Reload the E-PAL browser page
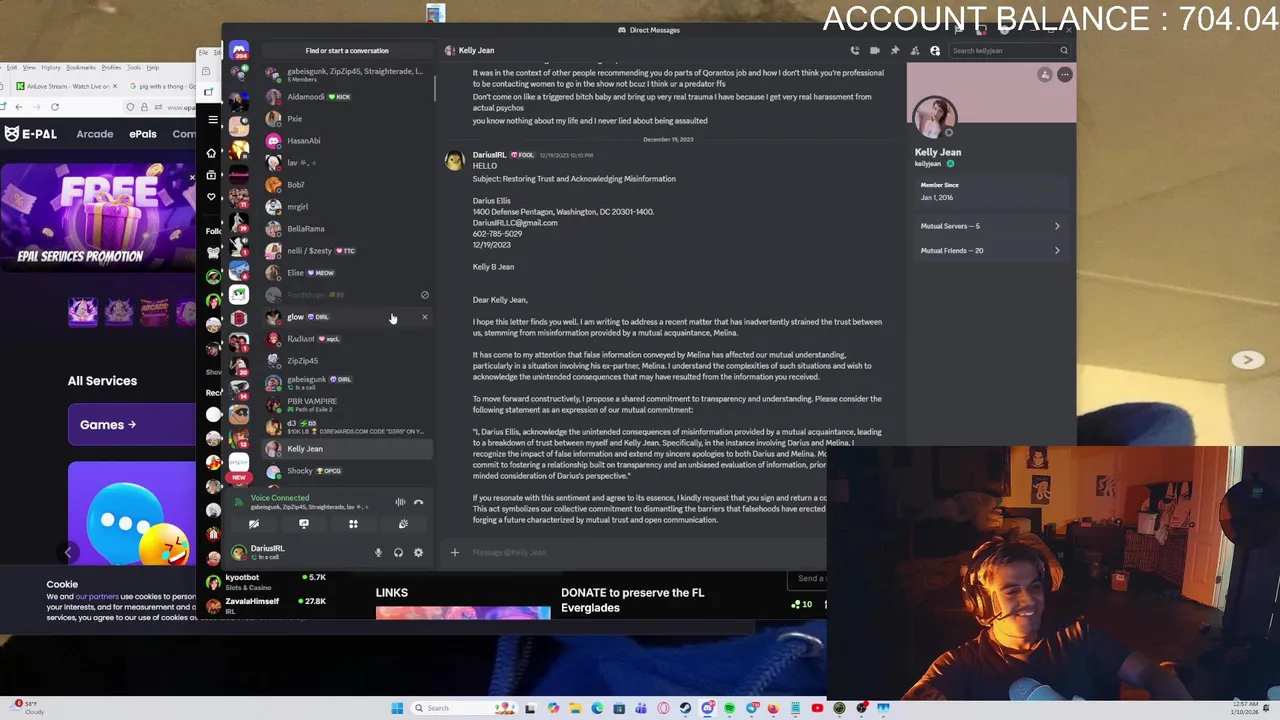 click(55, 107)
